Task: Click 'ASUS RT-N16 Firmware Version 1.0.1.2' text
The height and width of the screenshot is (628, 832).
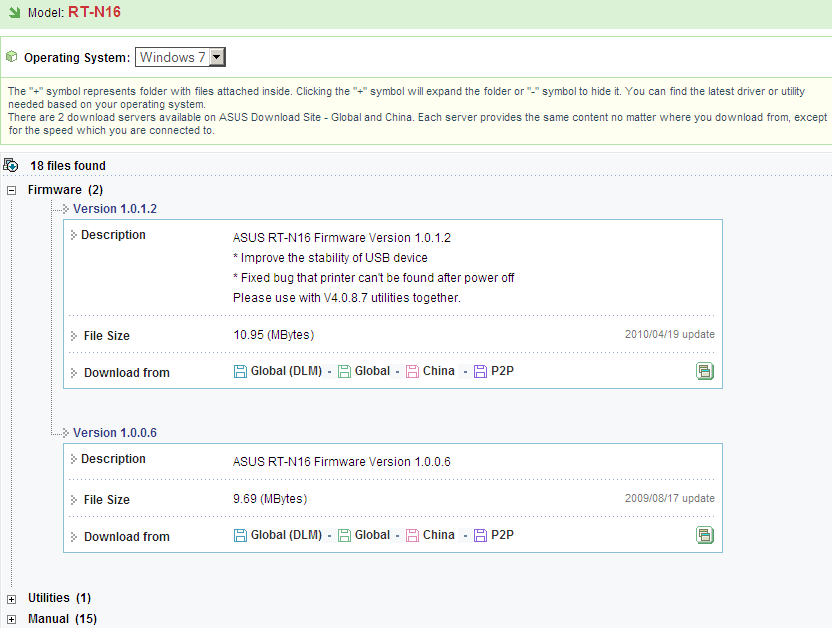Action: [x=342, y=238]
